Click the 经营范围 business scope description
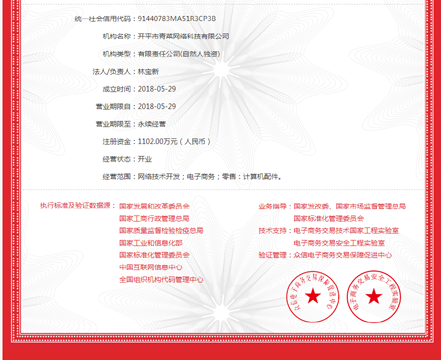Screen dimensions: 441x360 210,177
